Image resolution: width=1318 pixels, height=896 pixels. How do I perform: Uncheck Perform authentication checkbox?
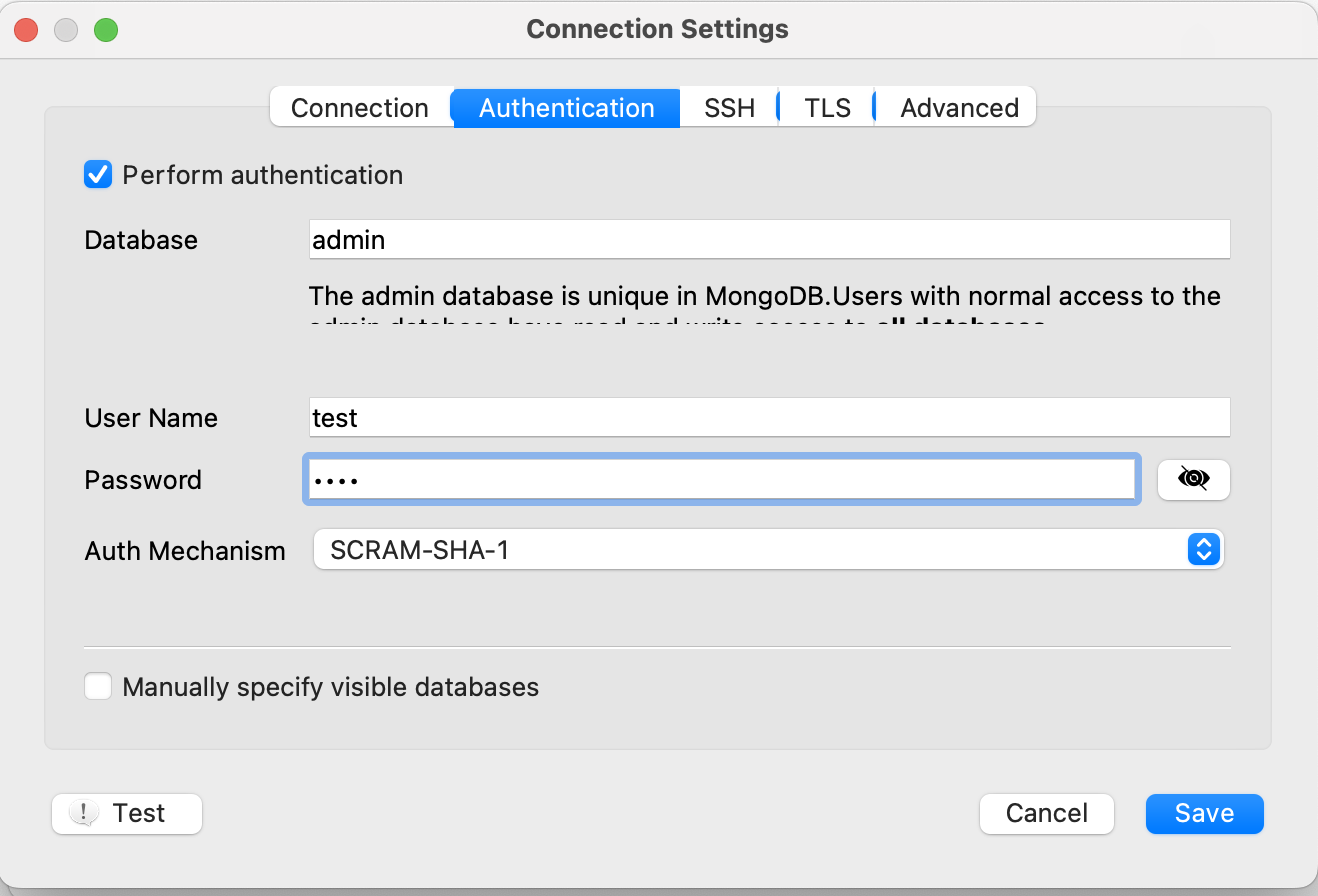pos(98,175)
